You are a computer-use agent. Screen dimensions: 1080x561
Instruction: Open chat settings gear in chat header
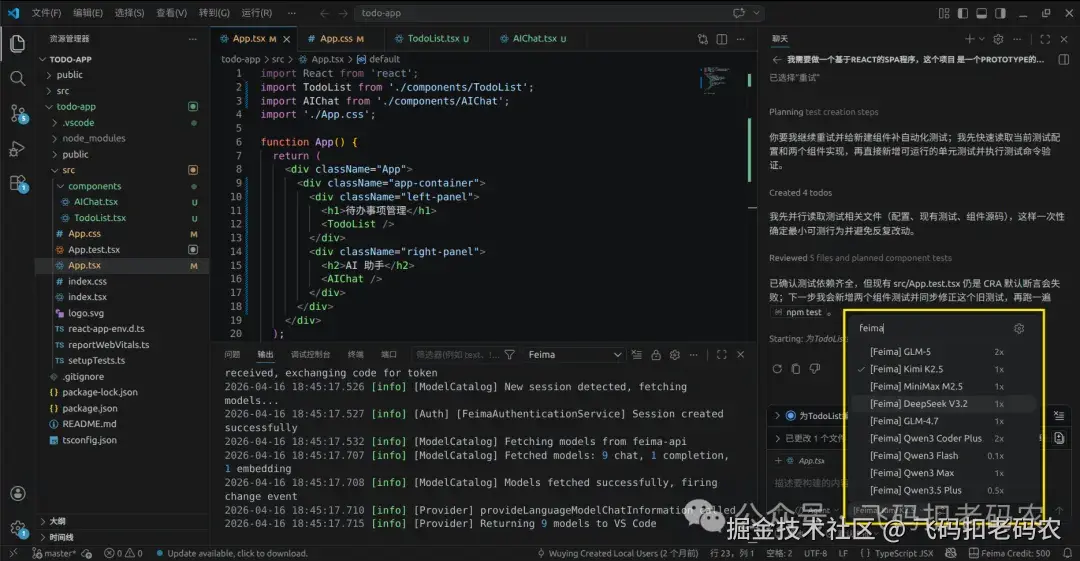tap(998, 39)
